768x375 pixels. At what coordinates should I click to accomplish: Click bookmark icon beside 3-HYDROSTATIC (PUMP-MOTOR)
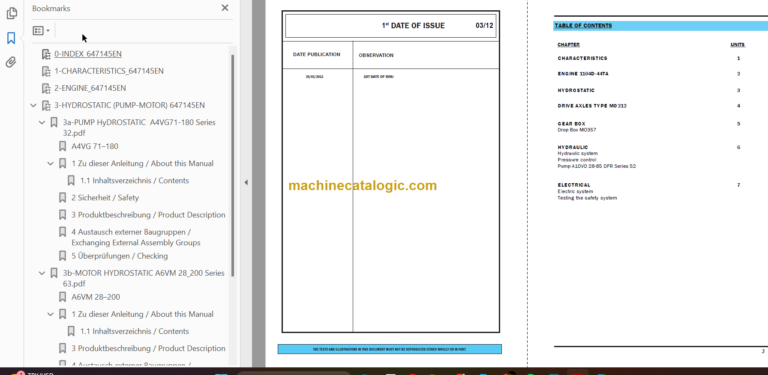(x=46, y=105)
